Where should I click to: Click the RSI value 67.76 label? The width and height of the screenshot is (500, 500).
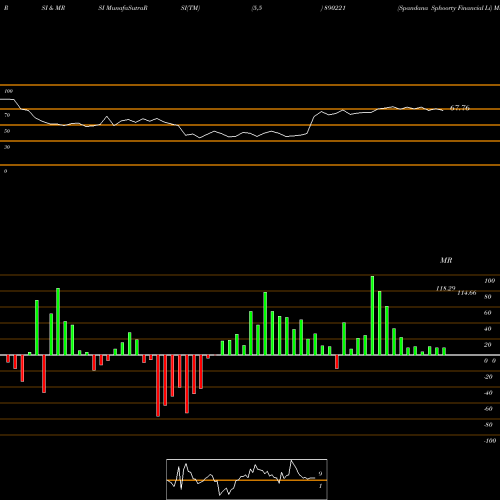[x=460, y=108]
